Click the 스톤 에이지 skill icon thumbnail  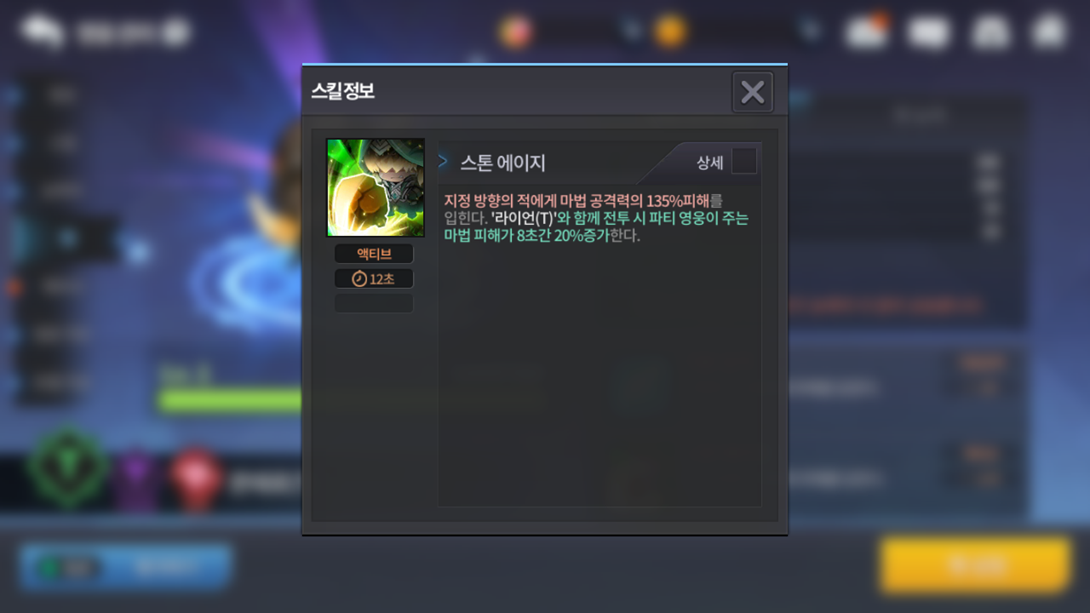pyautogui.click(x=375, y=188)
